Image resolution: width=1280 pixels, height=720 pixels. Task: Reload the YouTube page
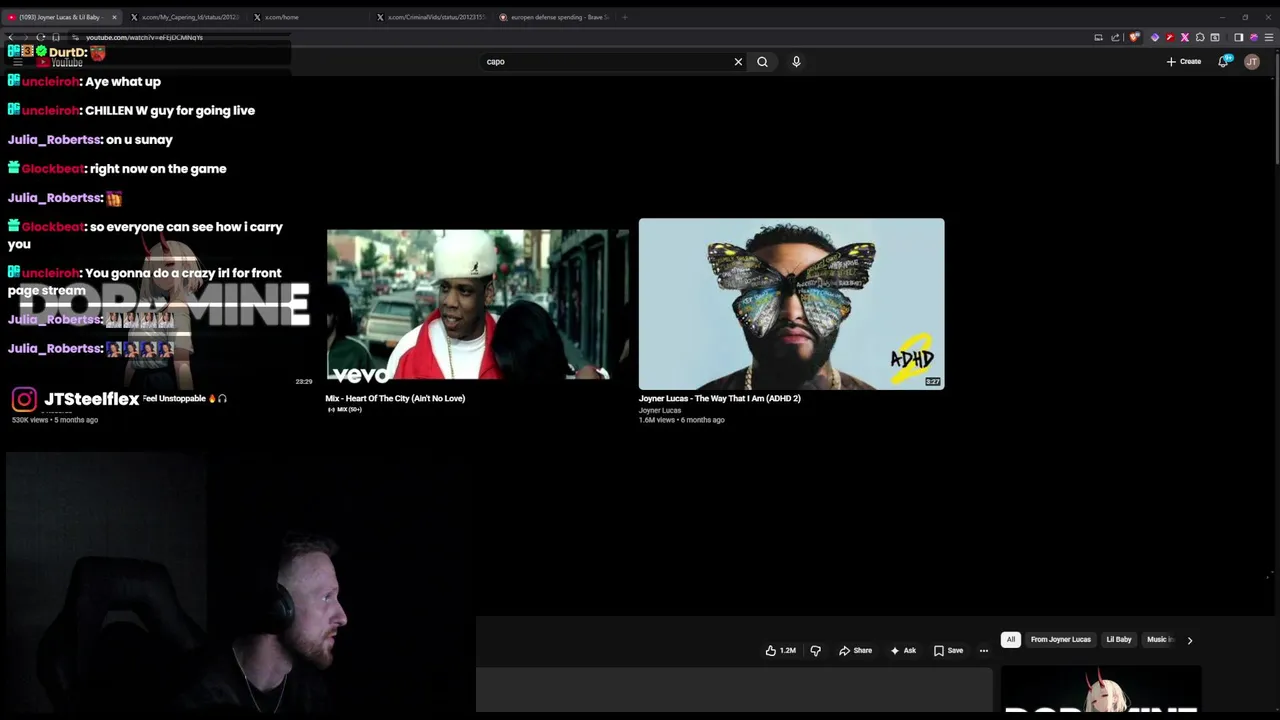point(41,37)
